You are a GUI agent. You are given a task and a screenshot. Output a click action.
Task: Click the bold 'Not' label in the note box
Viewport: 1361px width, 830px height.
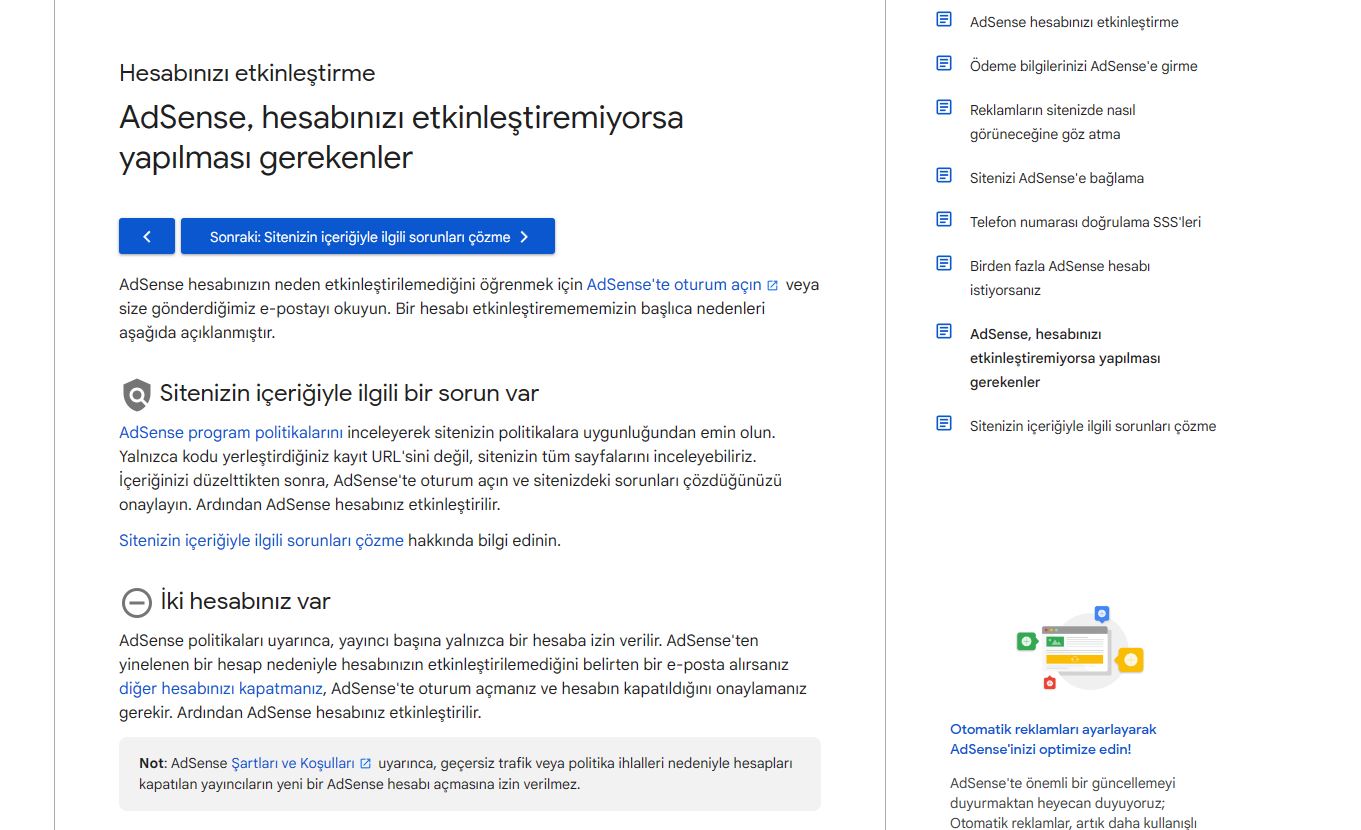(151, 763)
